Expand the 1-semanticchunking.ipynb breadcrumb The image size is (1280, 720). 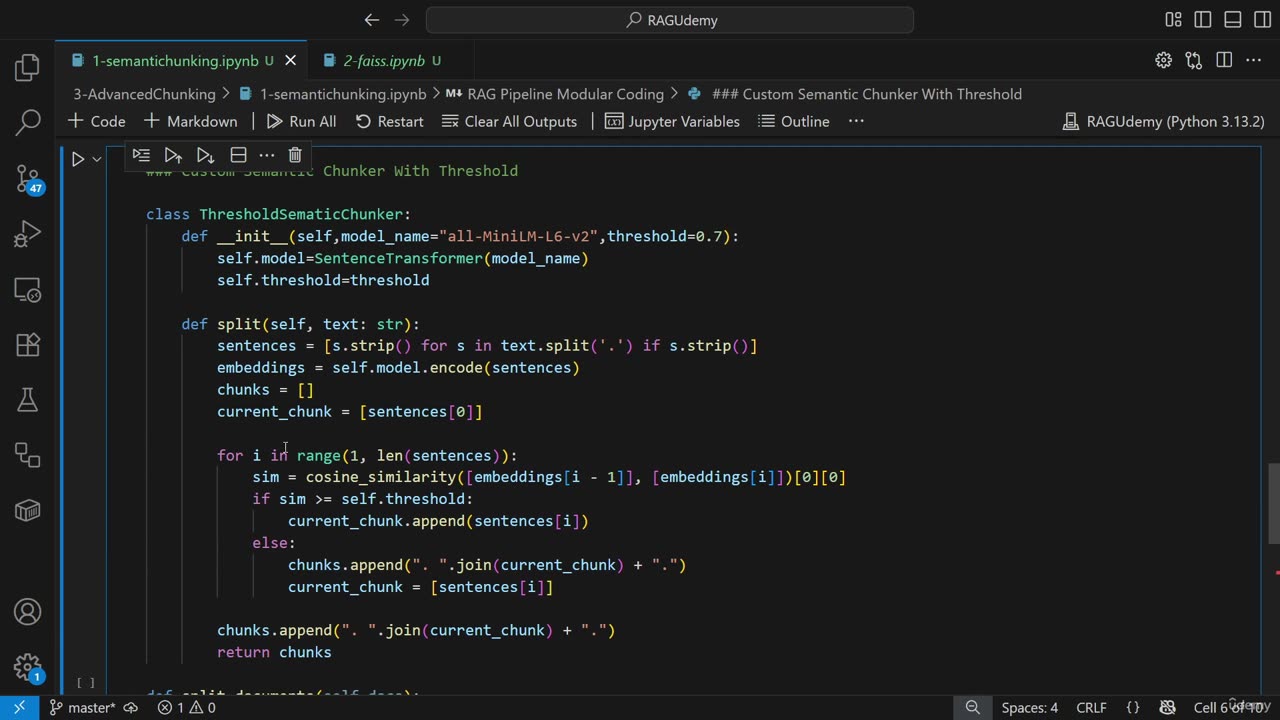(x=333, y=94)
